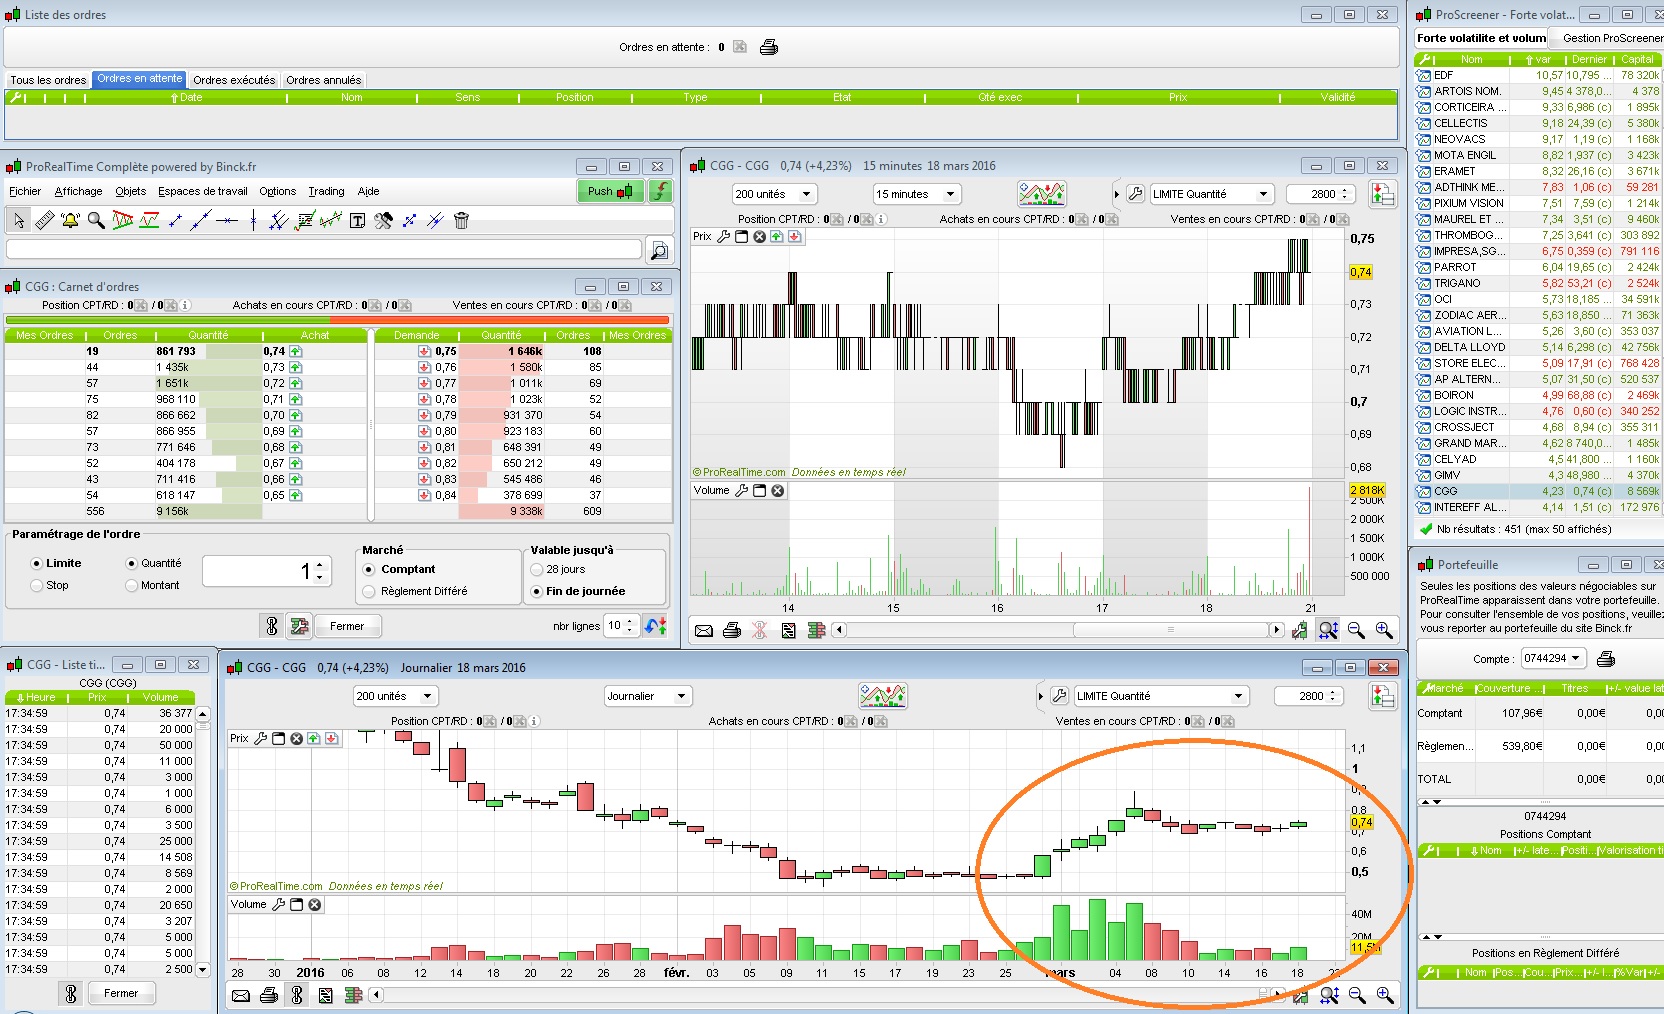Select the EDF row in ProScreener
This screenshot has height=1014, width=1664.
point(1538,75)
